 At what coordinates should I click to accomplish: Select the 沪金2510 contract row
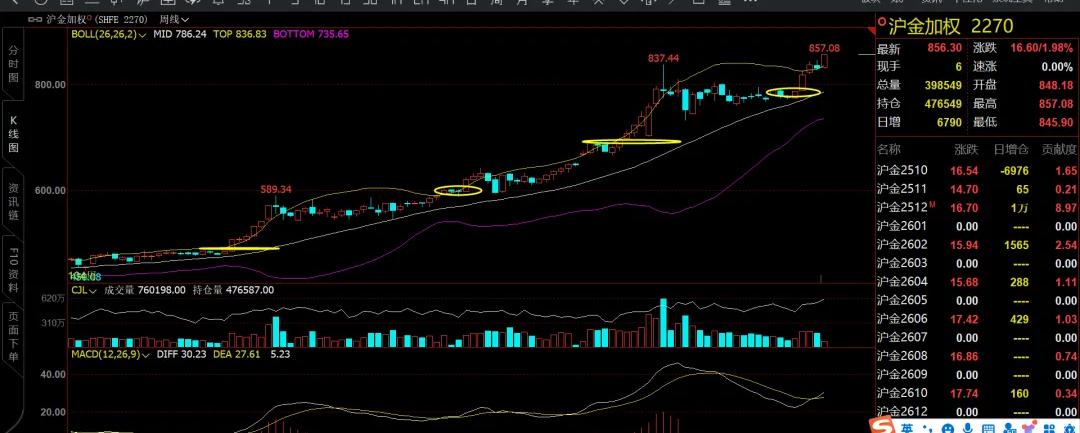click(x=978, y=170)
